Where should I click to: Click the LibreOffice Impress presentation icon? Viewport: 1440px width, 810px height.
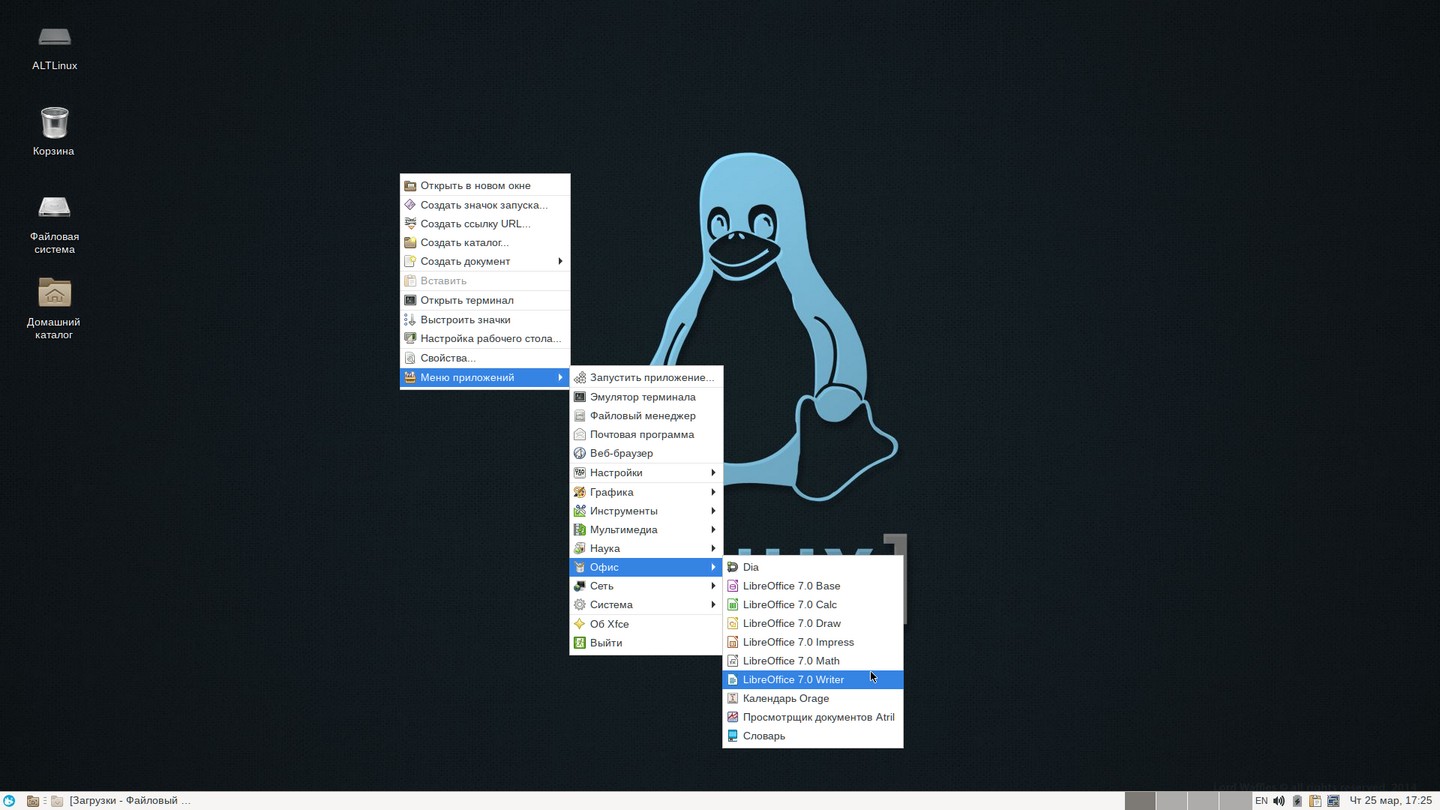732,642
